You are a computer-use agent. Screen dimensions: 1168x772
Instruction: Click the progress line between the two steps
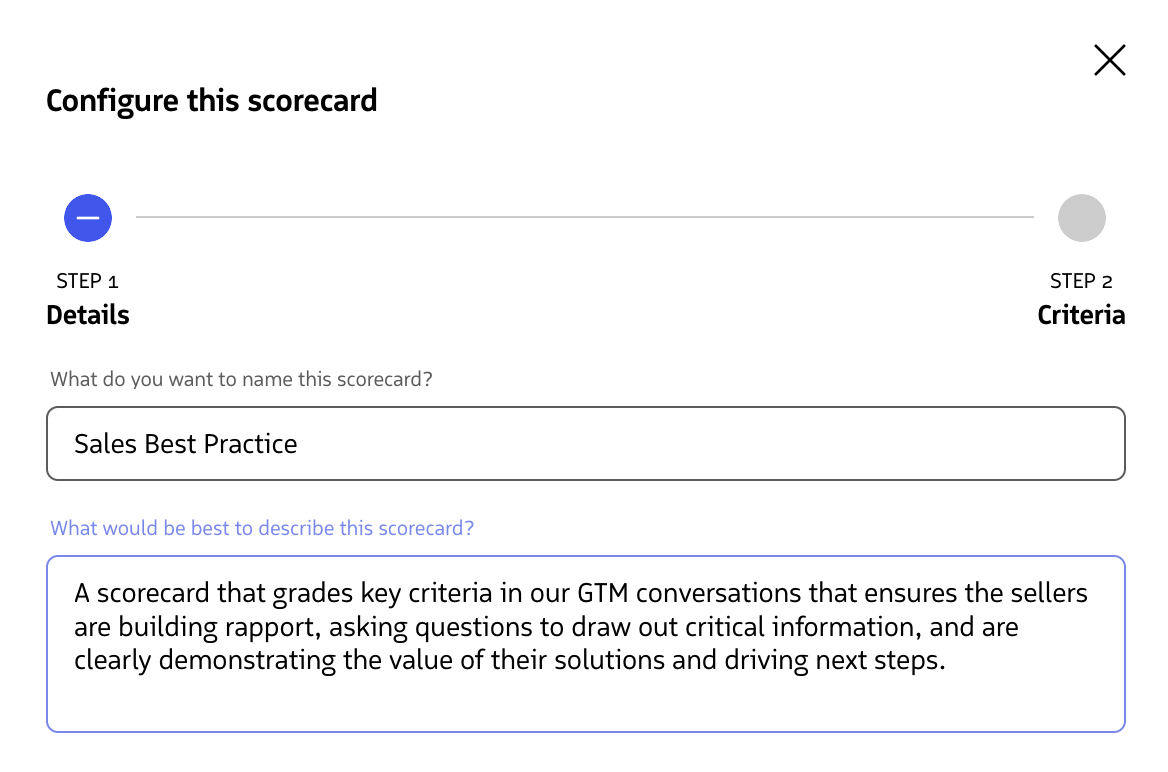pyautogui.click(x=585, y=217)
